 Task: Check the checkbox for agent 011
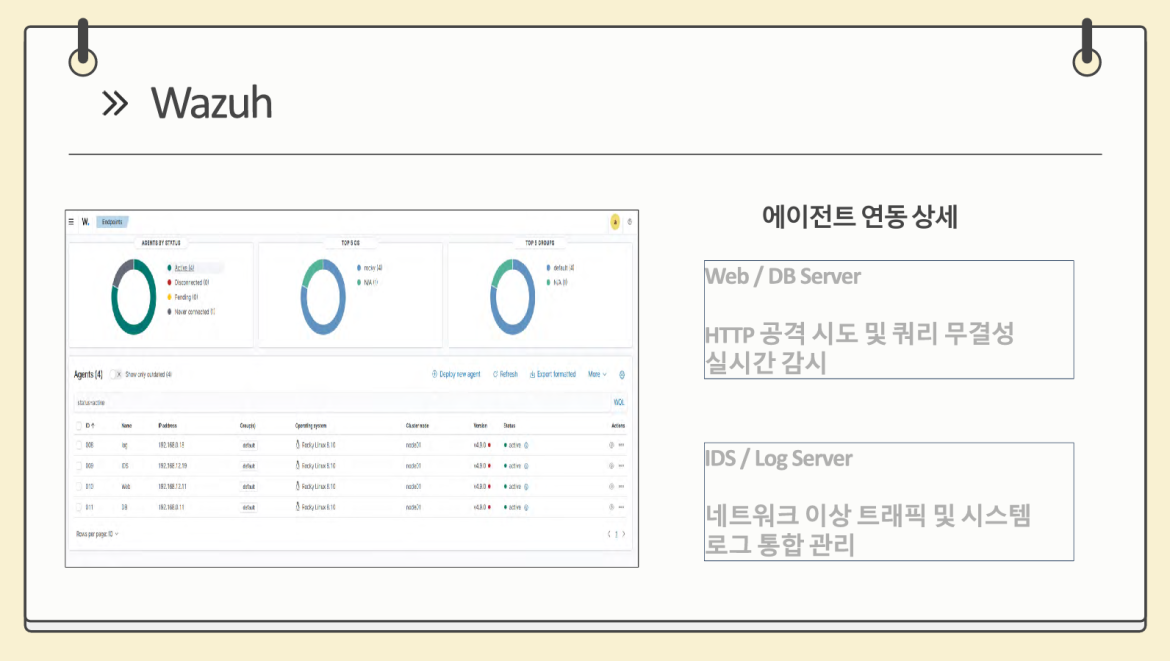coord(78,507)
